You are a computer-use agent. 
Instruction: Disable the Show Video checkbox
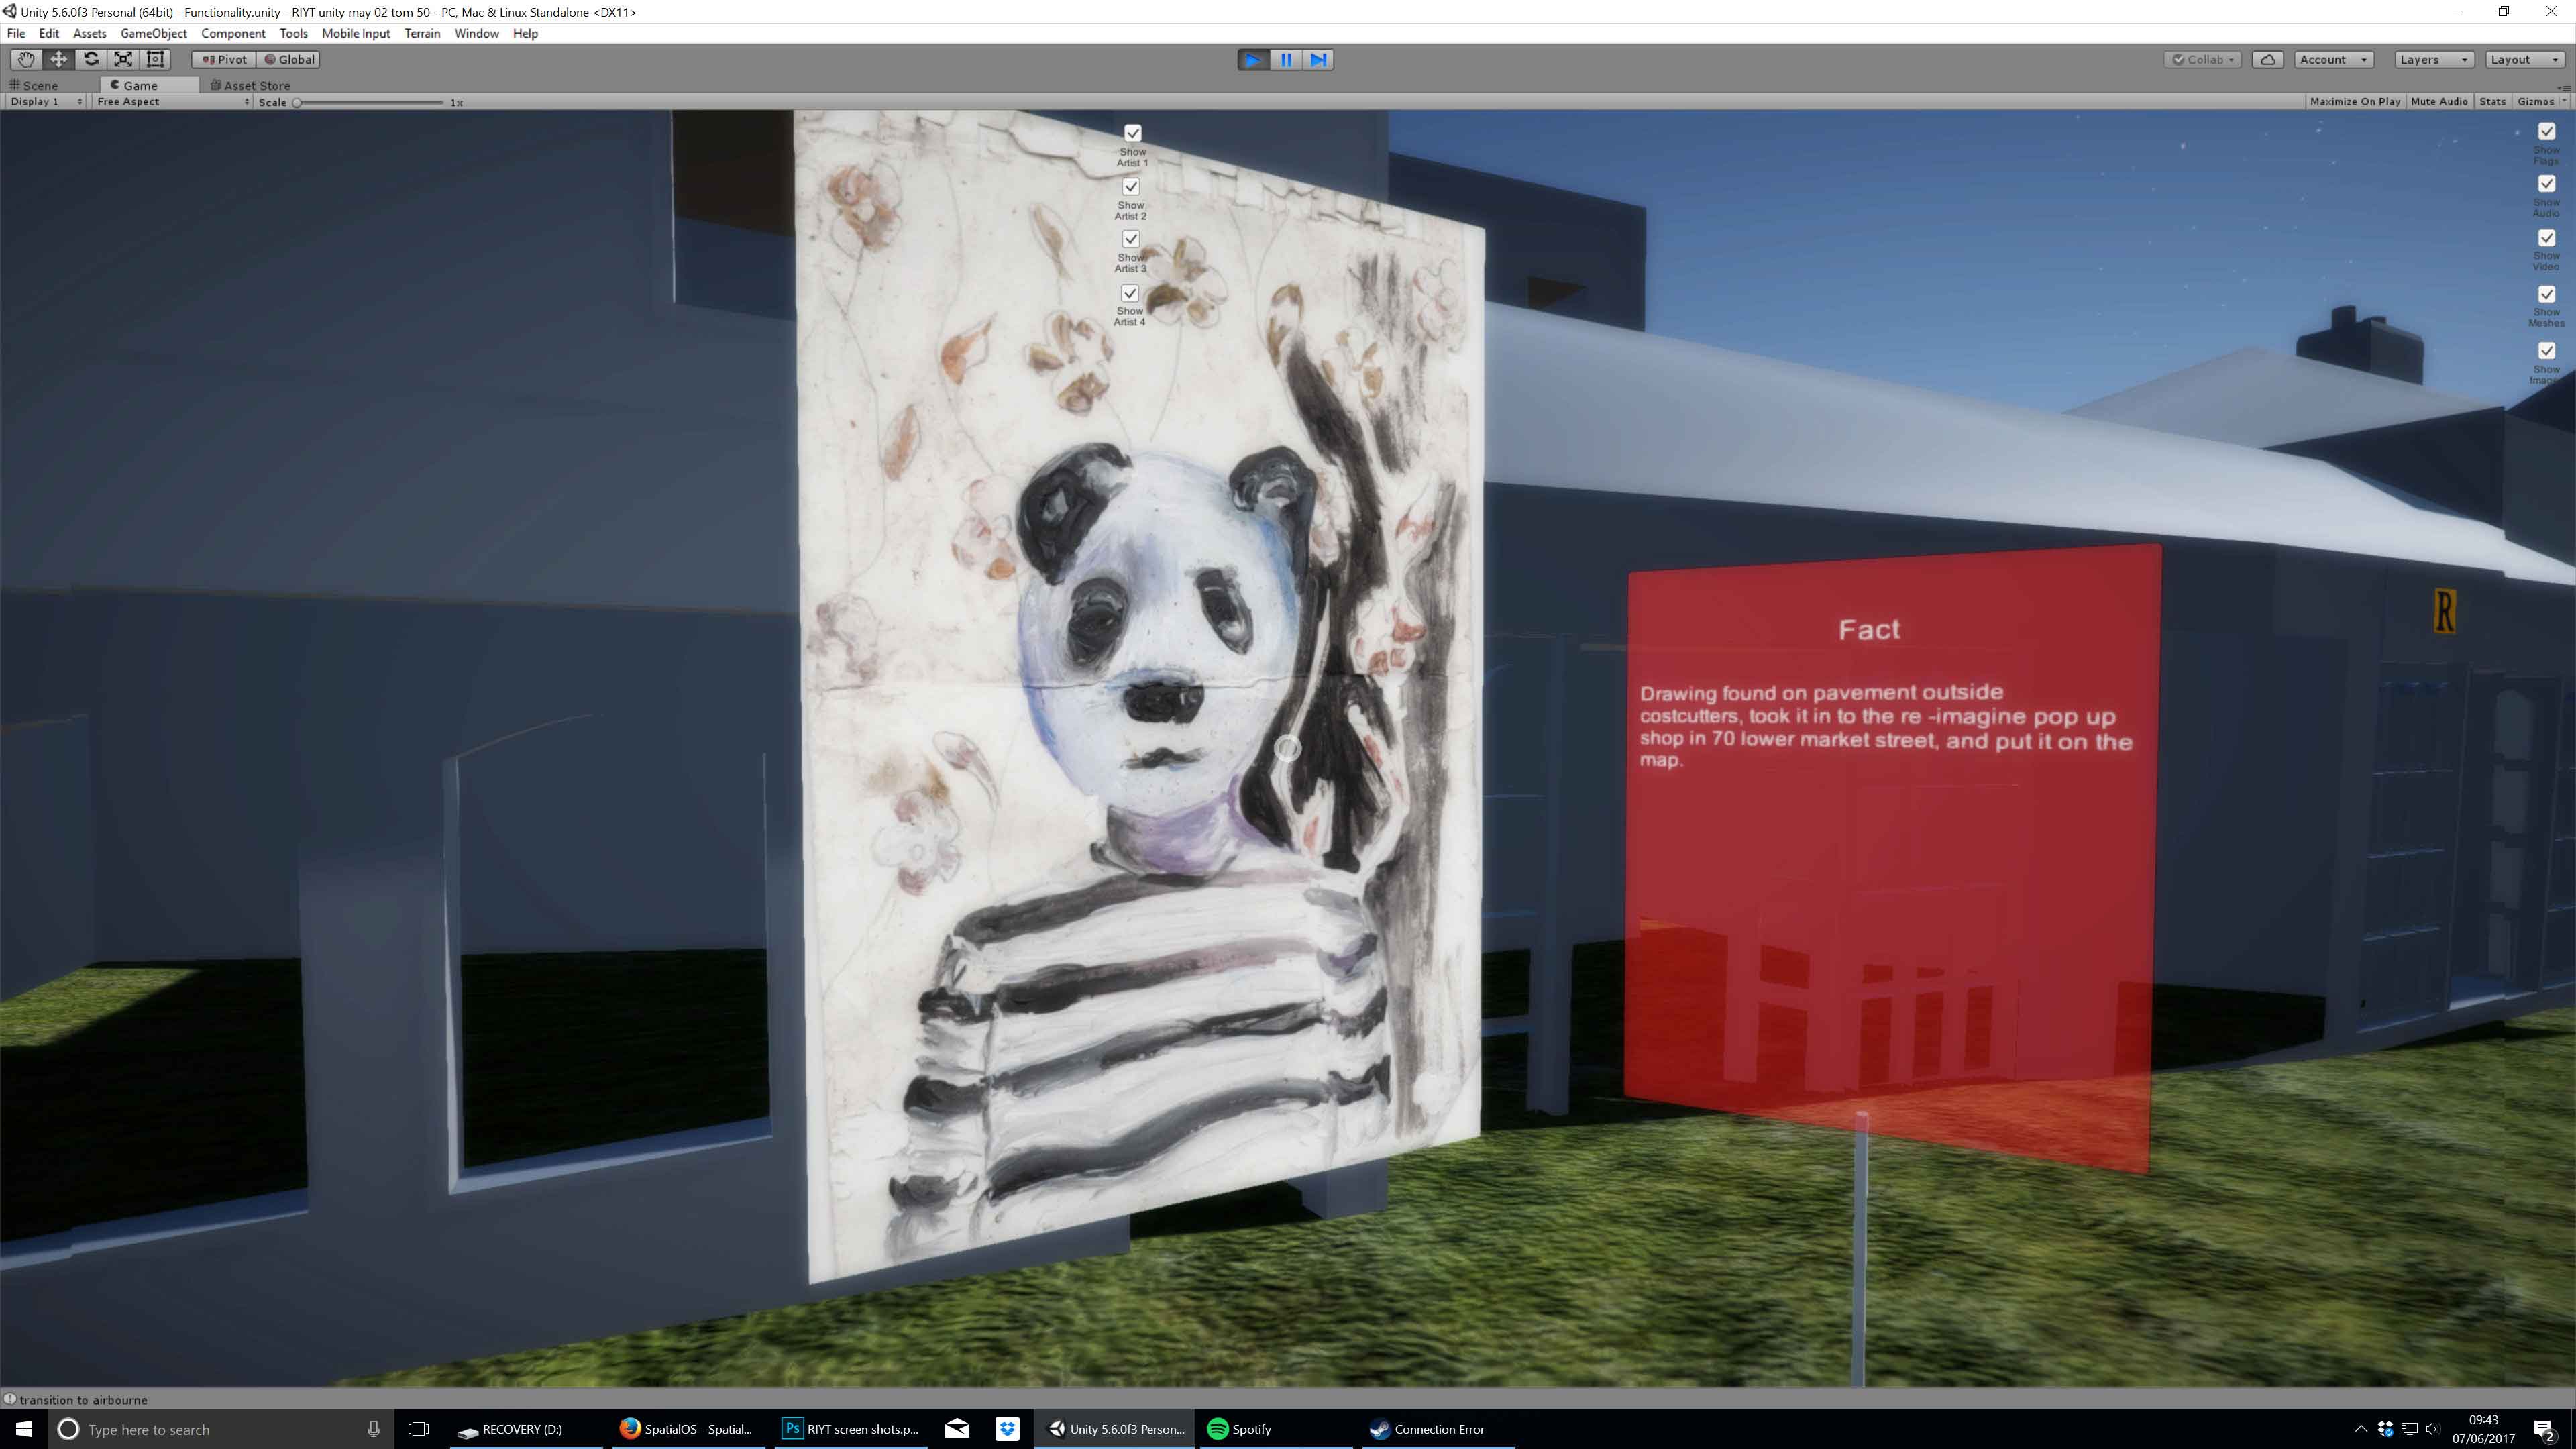click(x=2546, y=238)
